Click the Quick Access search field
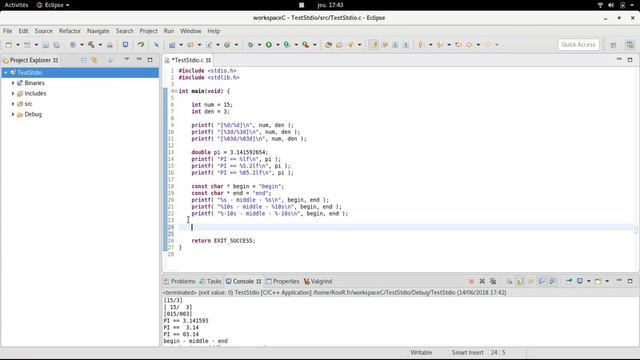Image resolution: width=640 pixels, height=360 pixels. [x=578, y=44]
